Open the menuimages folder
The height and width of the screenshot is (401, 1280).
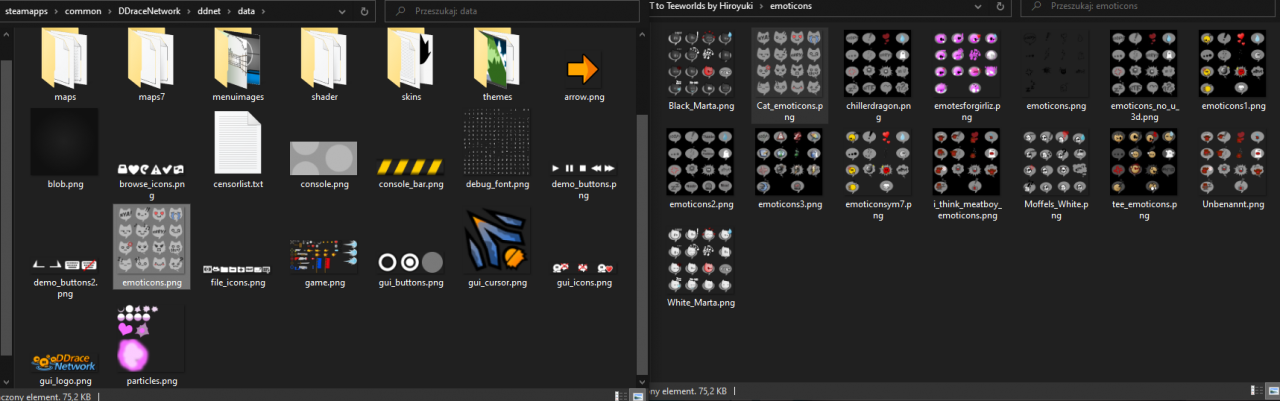[237, 60]
